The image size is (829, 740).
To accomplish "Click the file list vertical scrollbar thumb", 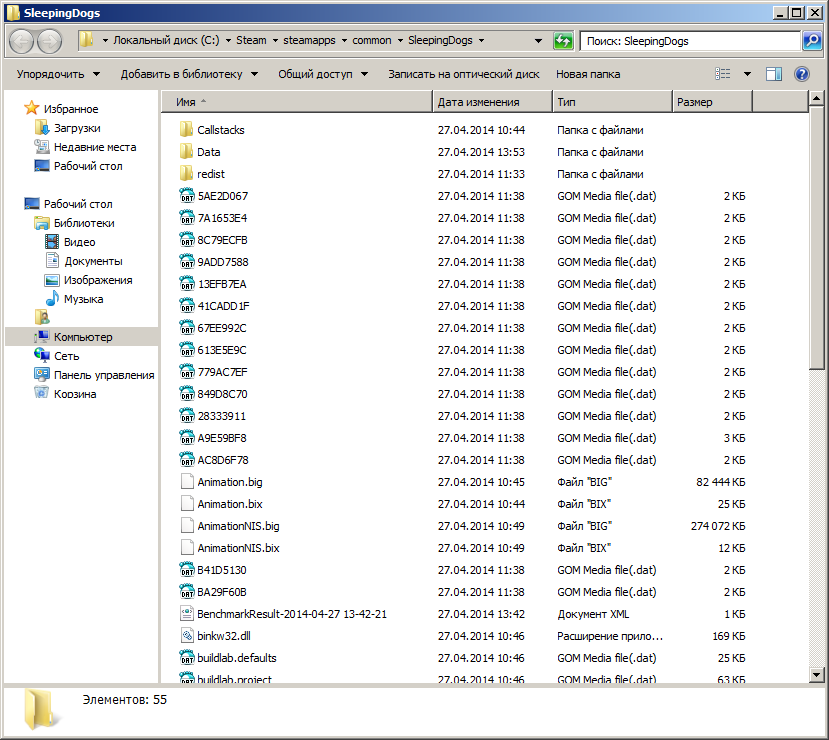I will (x=816, y=240).
